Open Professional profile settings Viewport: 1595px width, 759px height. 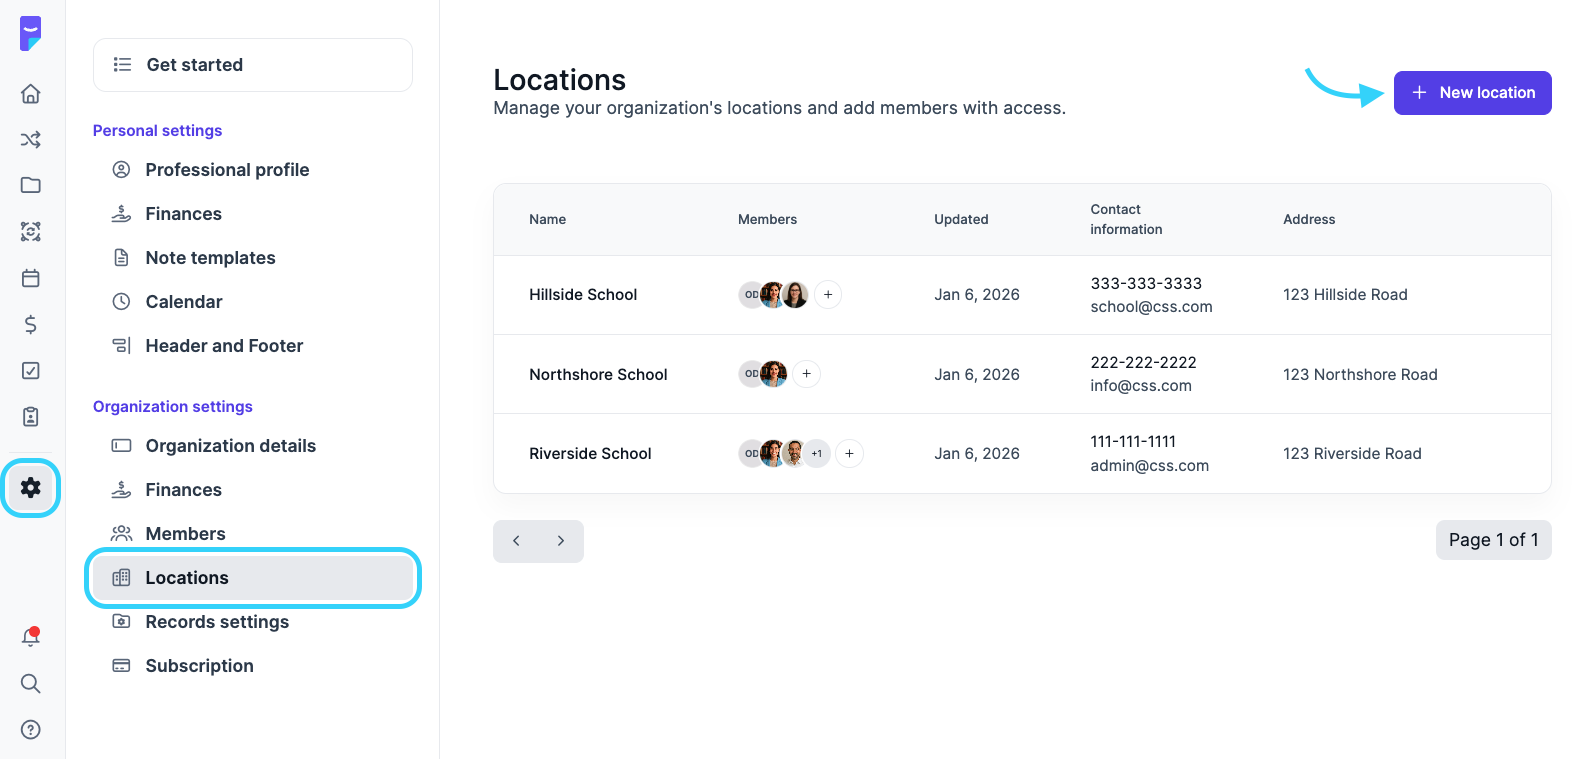(x=227, y=170)
